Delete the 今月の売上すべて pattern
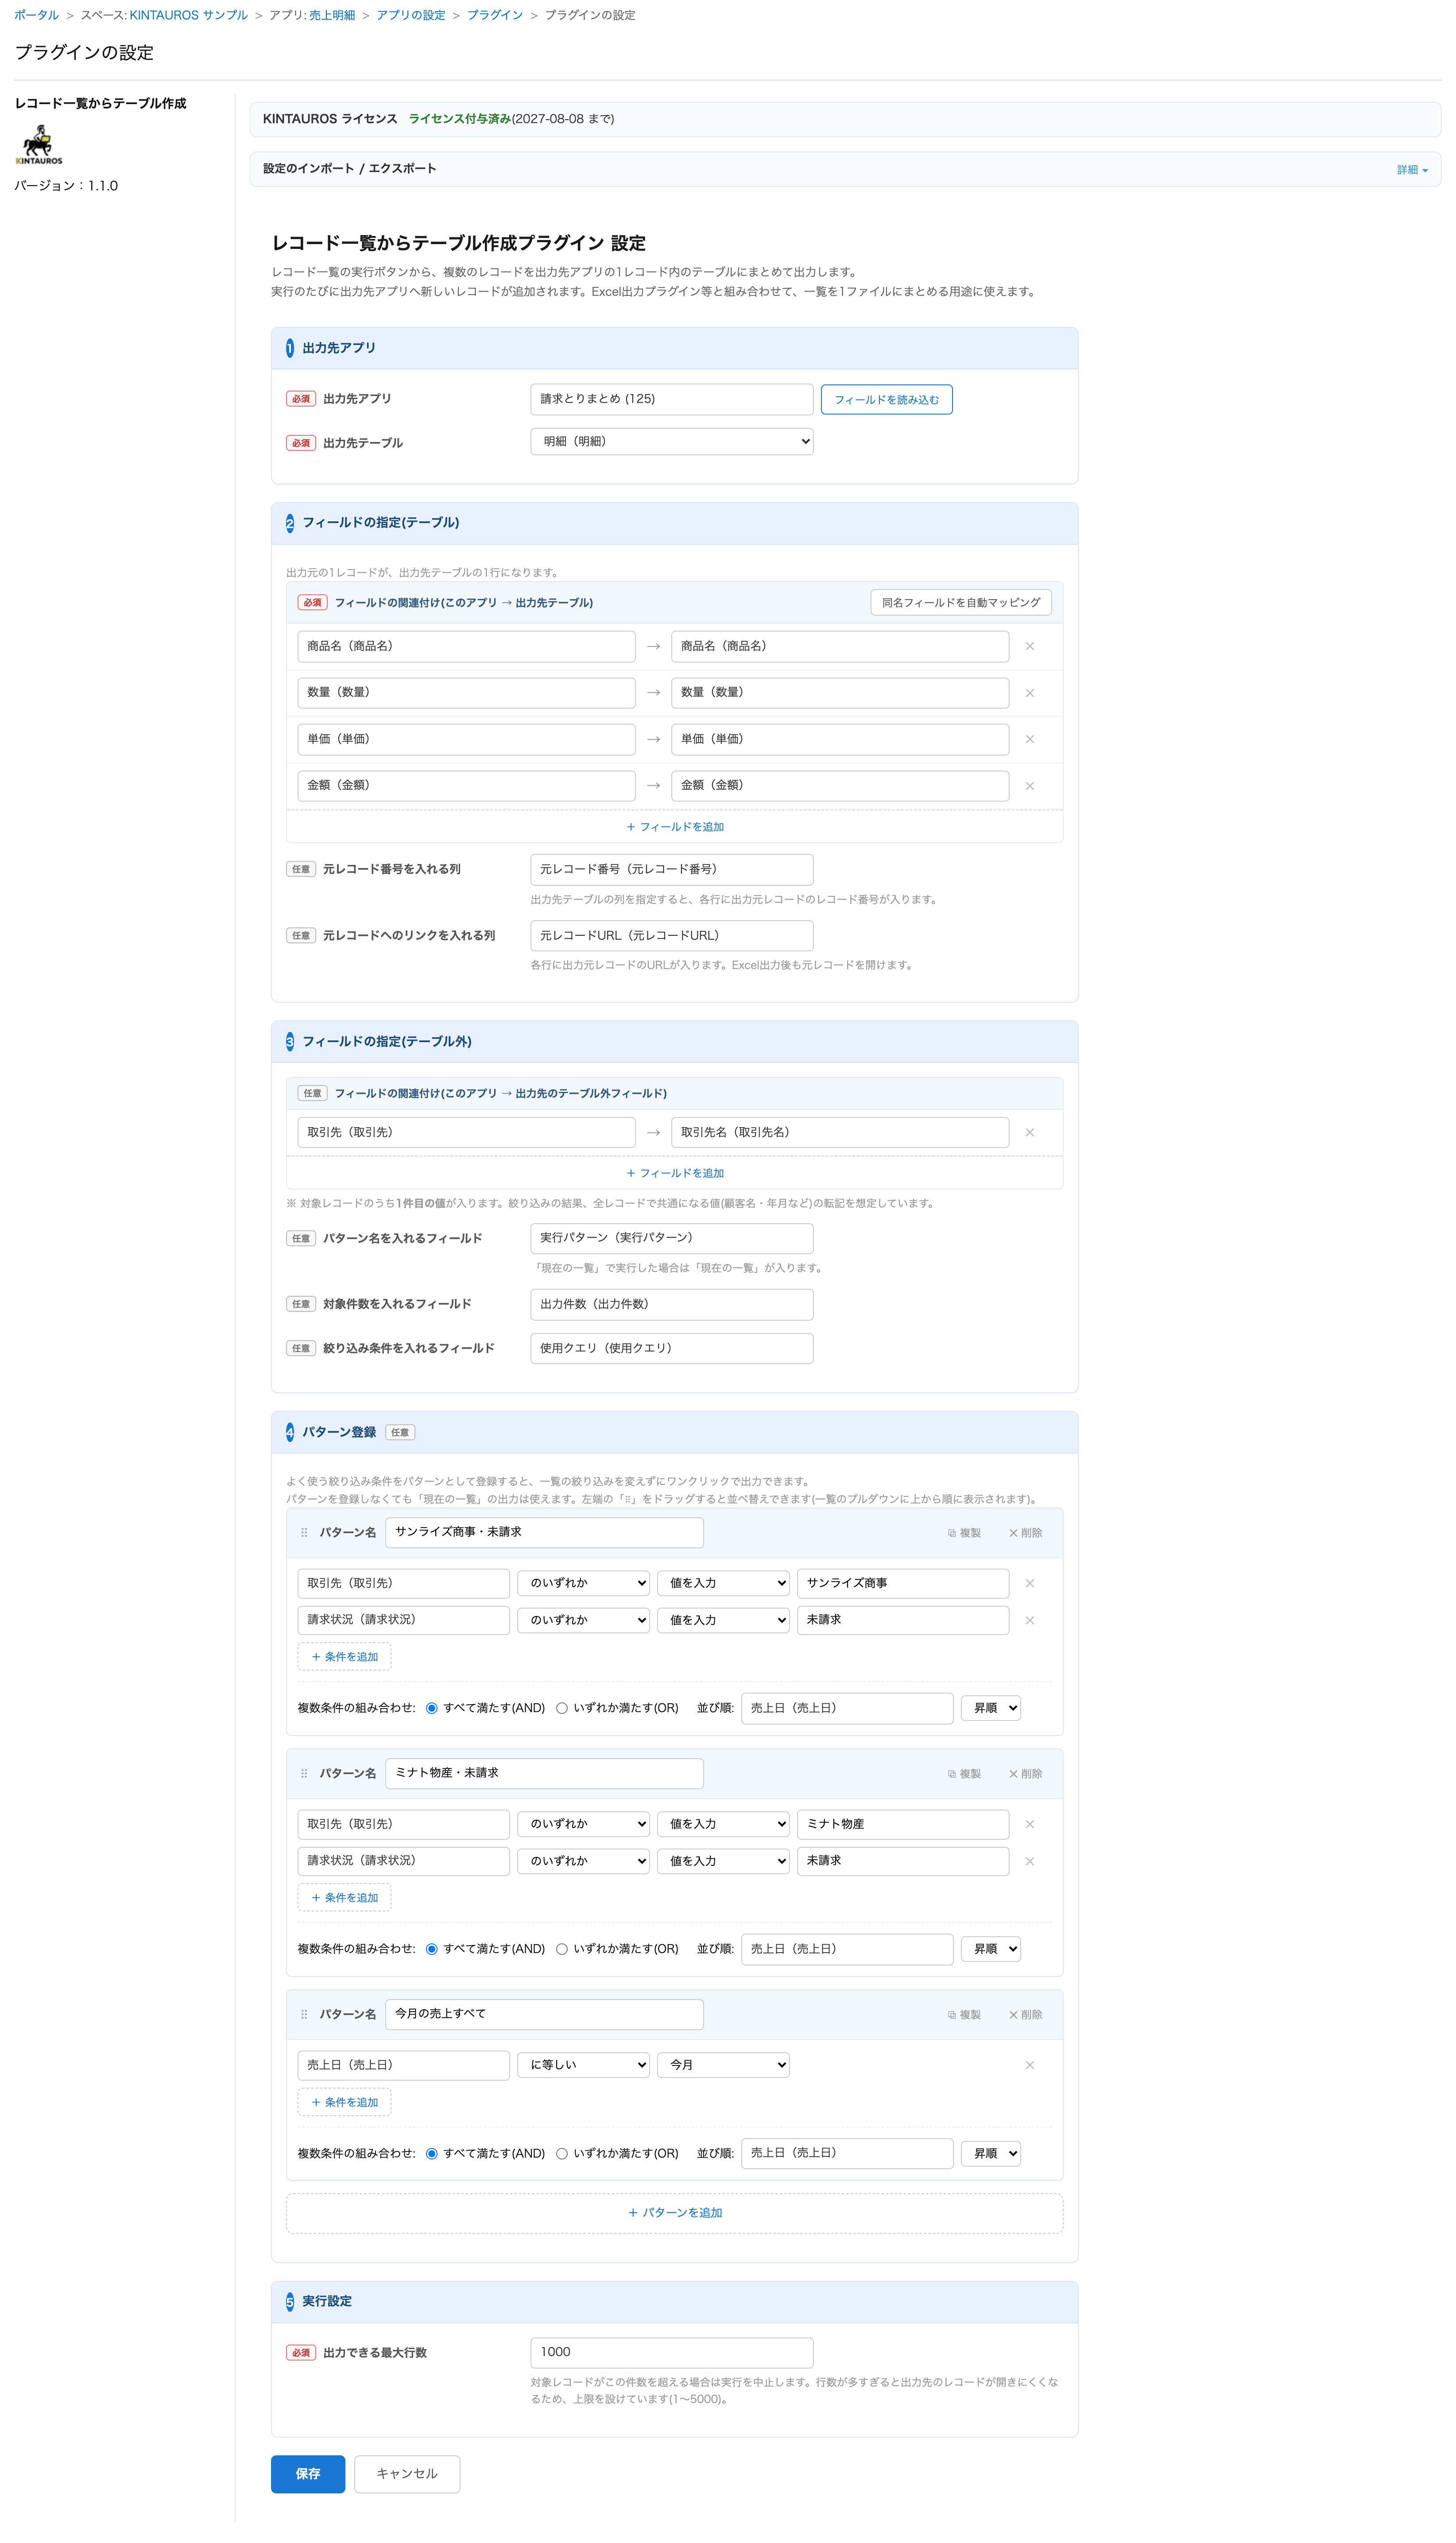Image resolution: width=1456 pixels, height=2543 pixels. click(x=1025, y=2015)
